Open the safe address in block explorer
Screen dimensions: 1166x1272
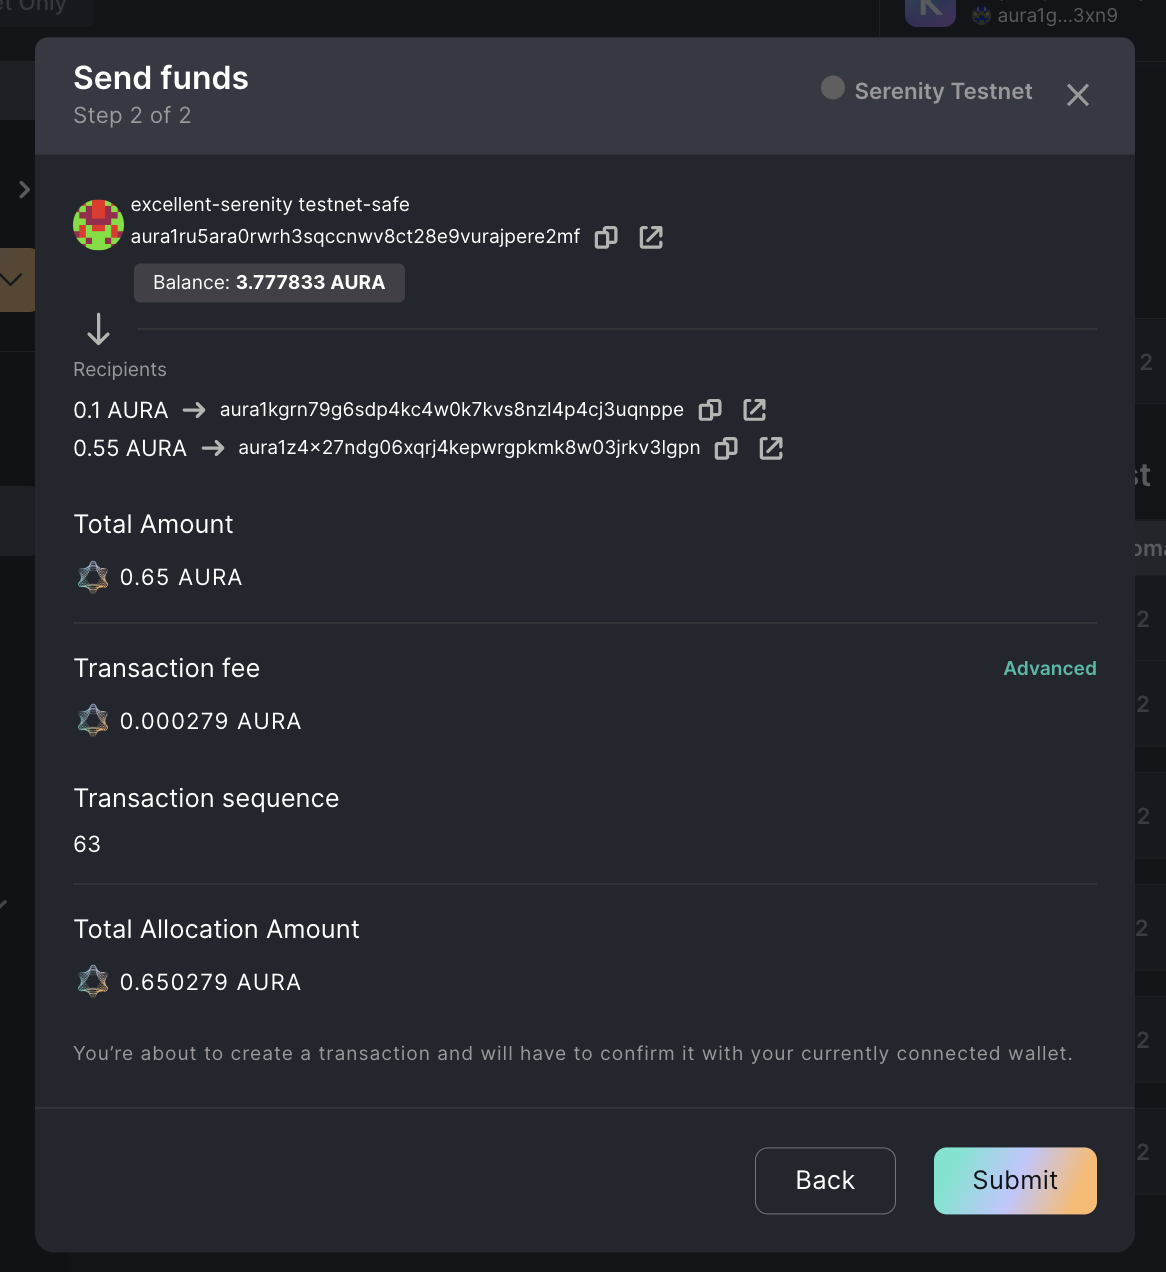[x=651, y=237]
